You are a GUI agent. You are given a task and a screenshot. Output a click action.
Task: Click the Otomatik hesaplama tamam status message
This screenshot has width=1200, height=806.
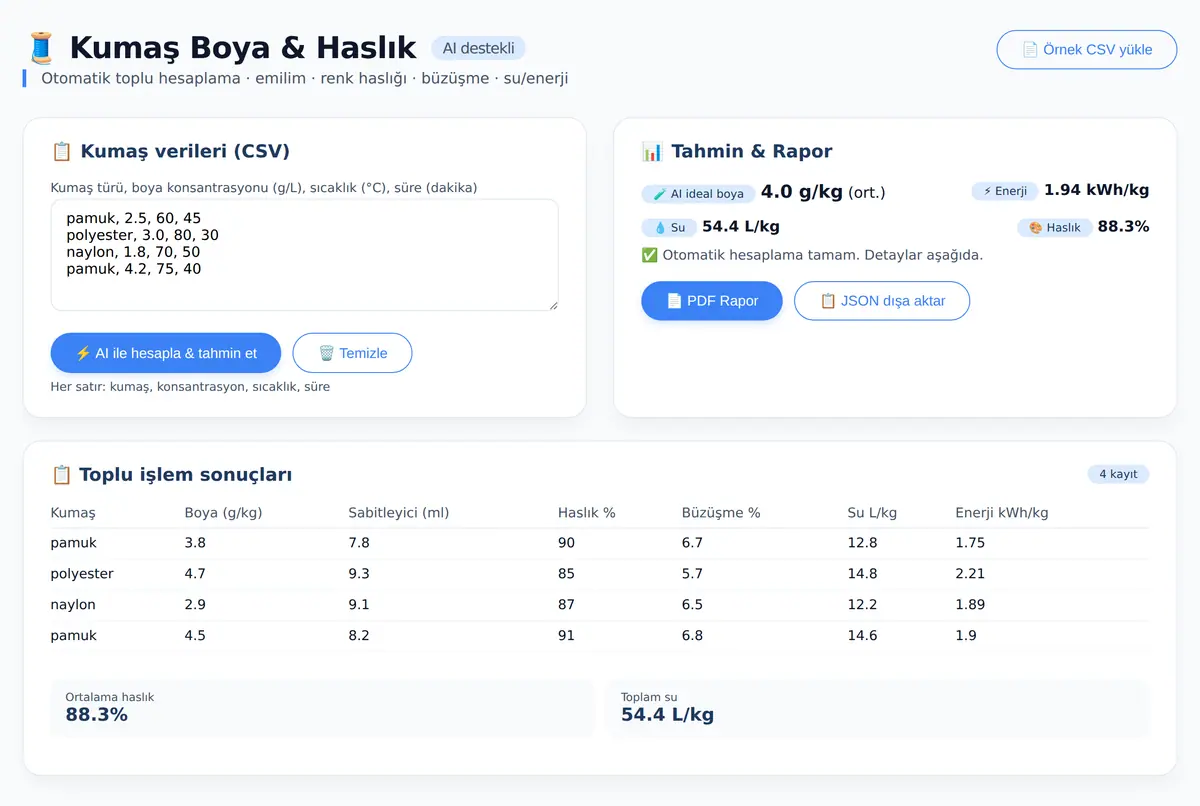pyautogui.click(x=812, y=255)
